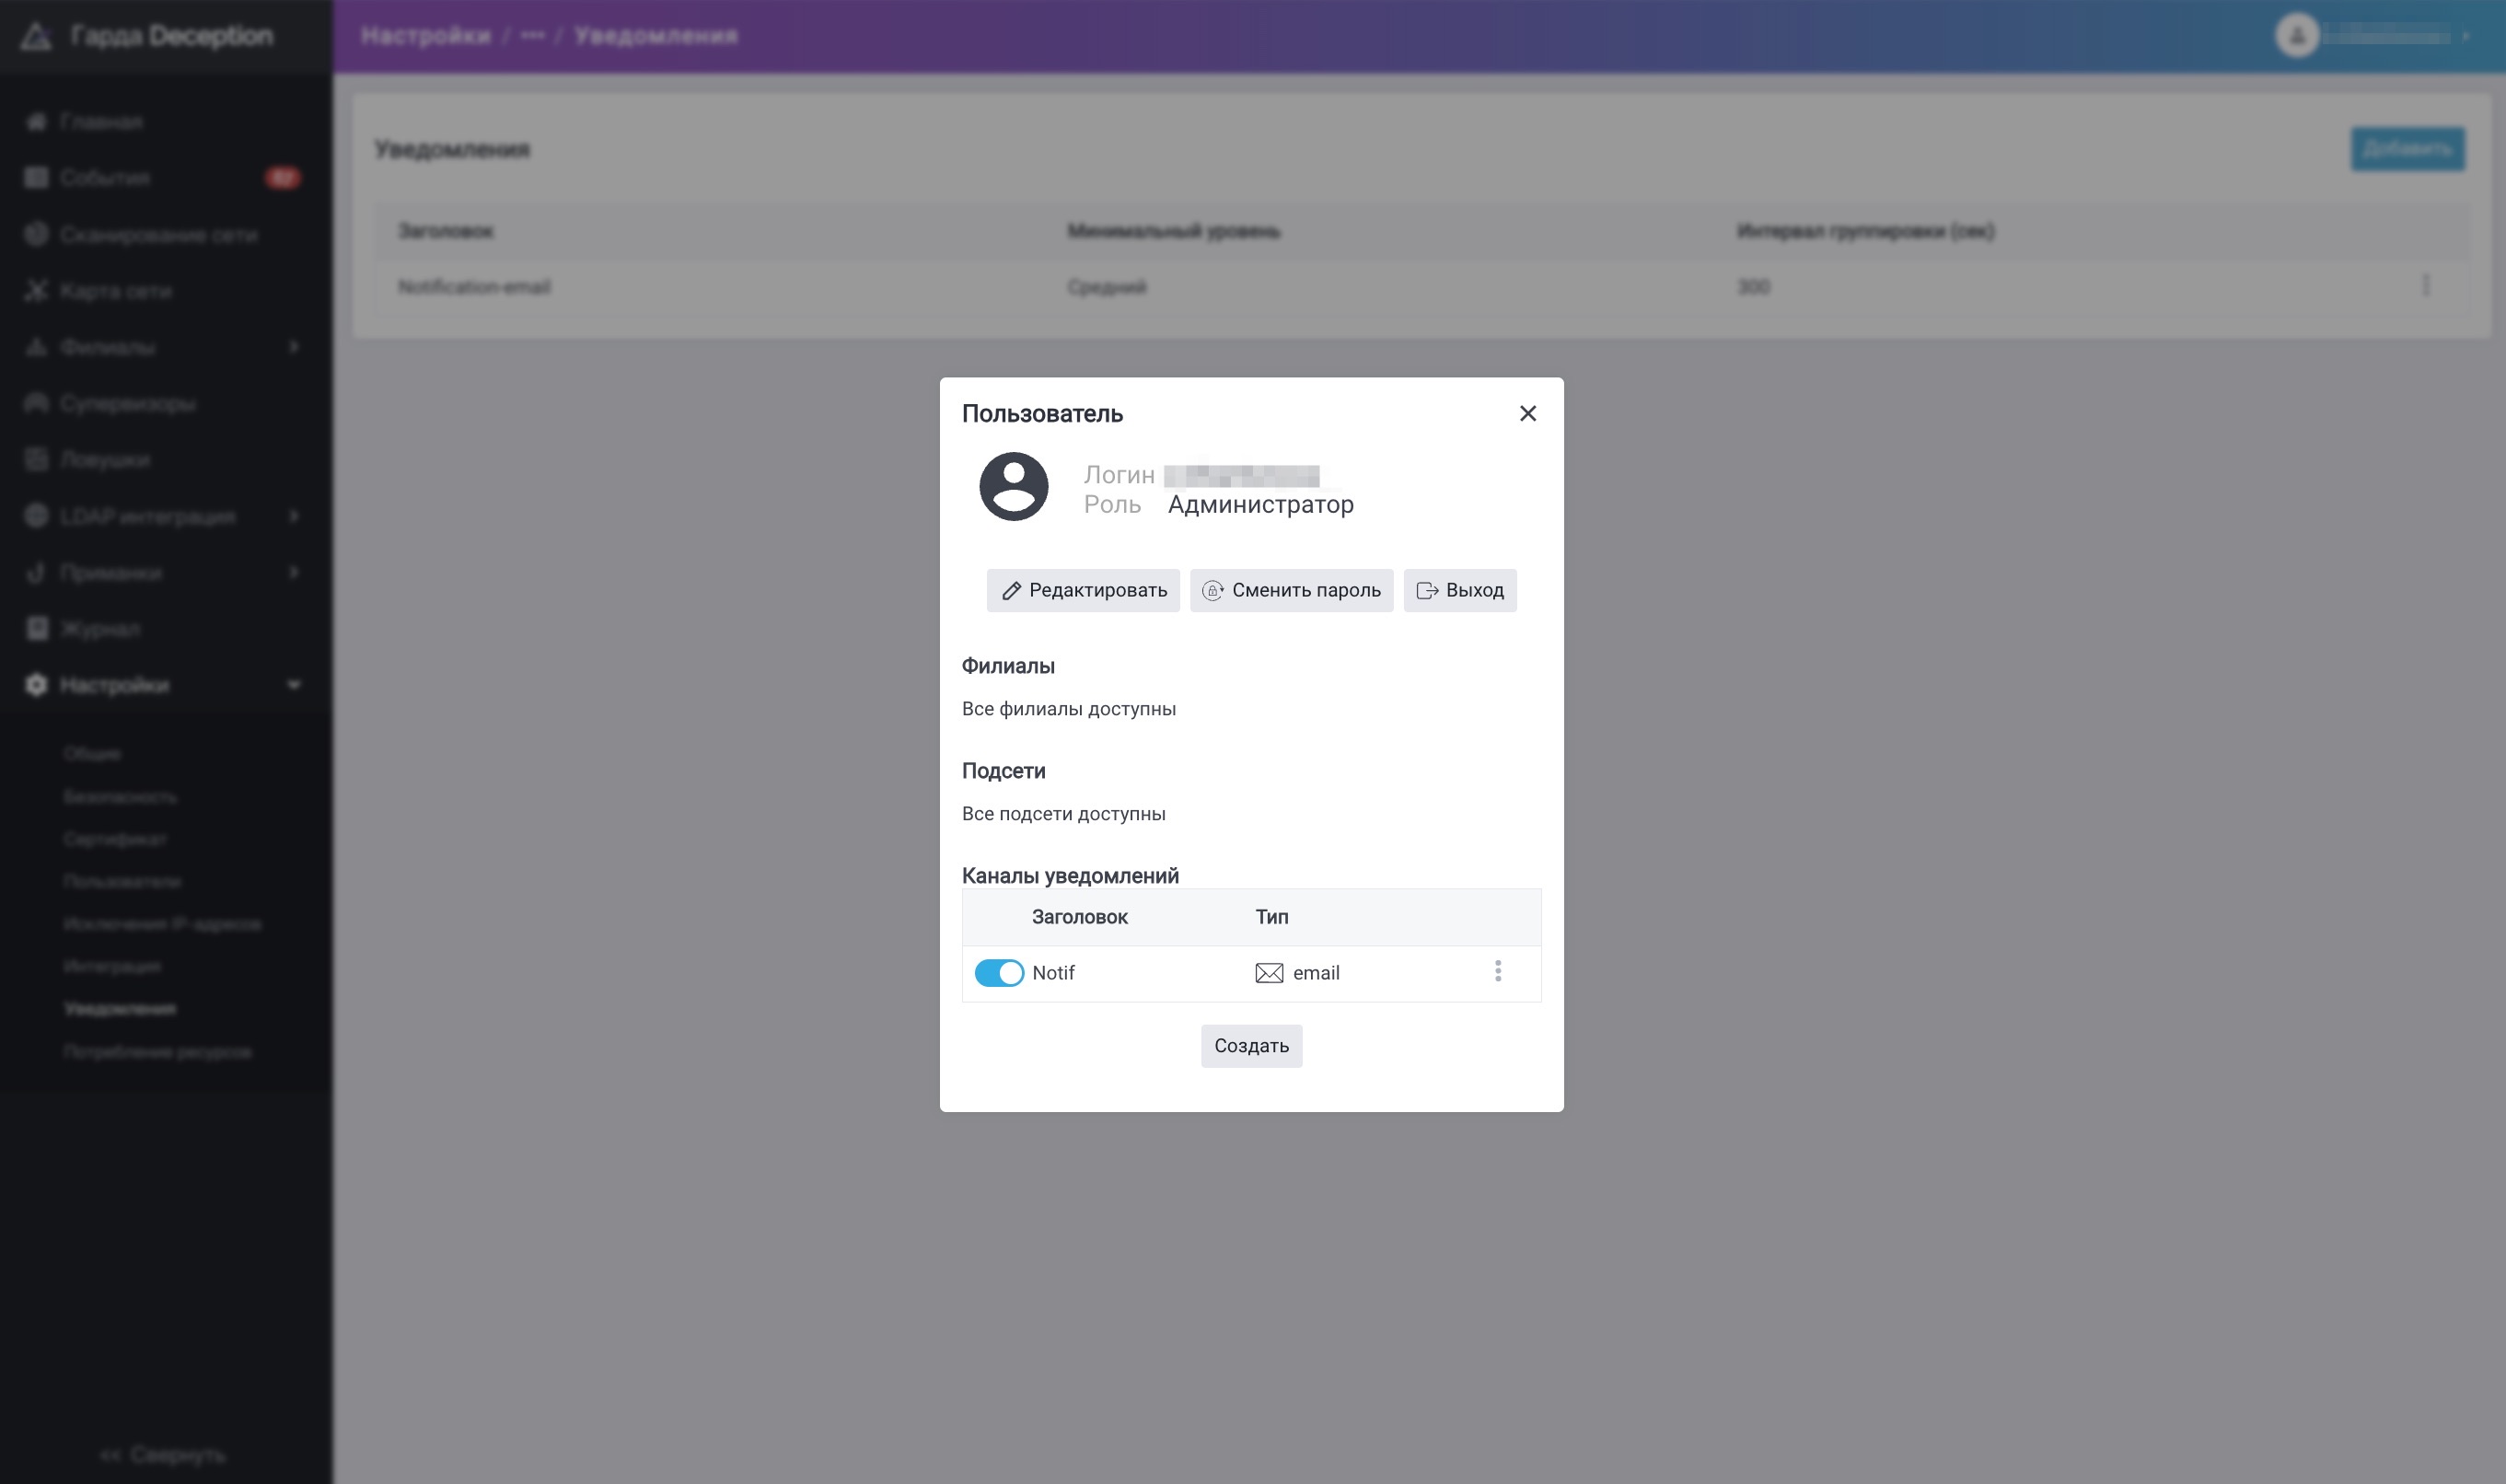Click Свернуть to collapse the sidebar
This screenshot has height=1484, width=2506.
pos(165,1454)
